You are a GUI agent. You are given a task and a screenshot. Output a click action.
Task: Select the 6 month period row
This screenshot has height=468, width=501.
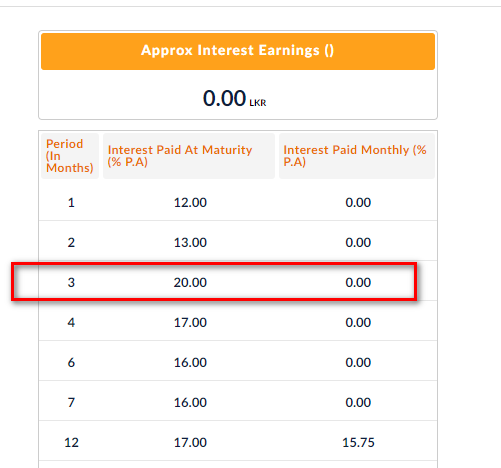[x=238, y=362]
